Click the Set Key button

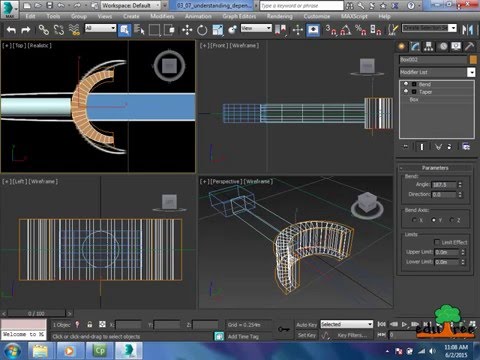(x=307, y=335)
